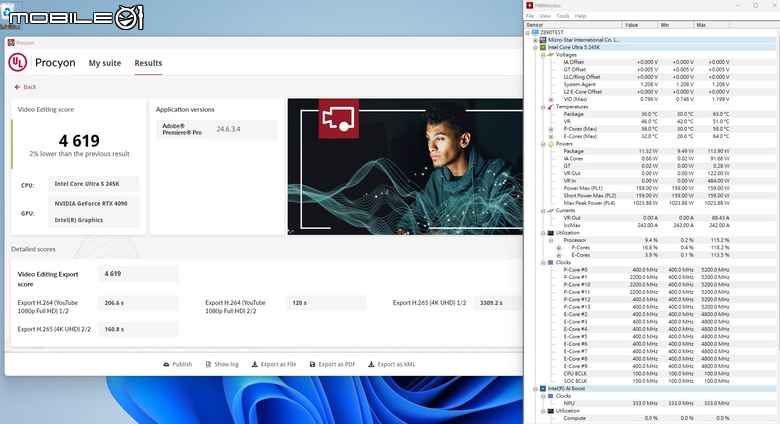
Task: Click the Max column header
Action: tap(711, 24)
